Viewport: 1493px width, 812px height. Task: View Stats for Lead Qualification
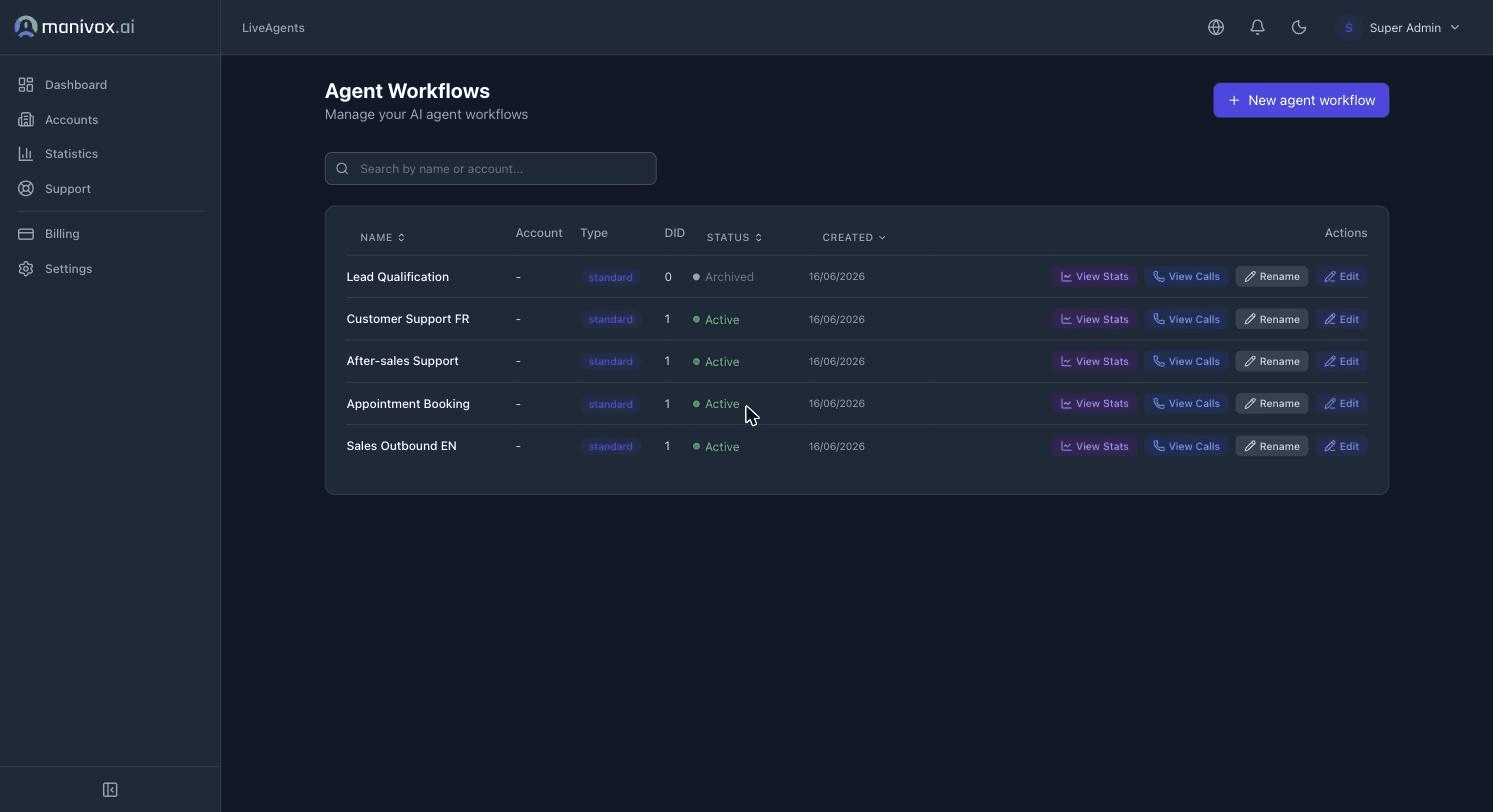(x=1094, y=277)
